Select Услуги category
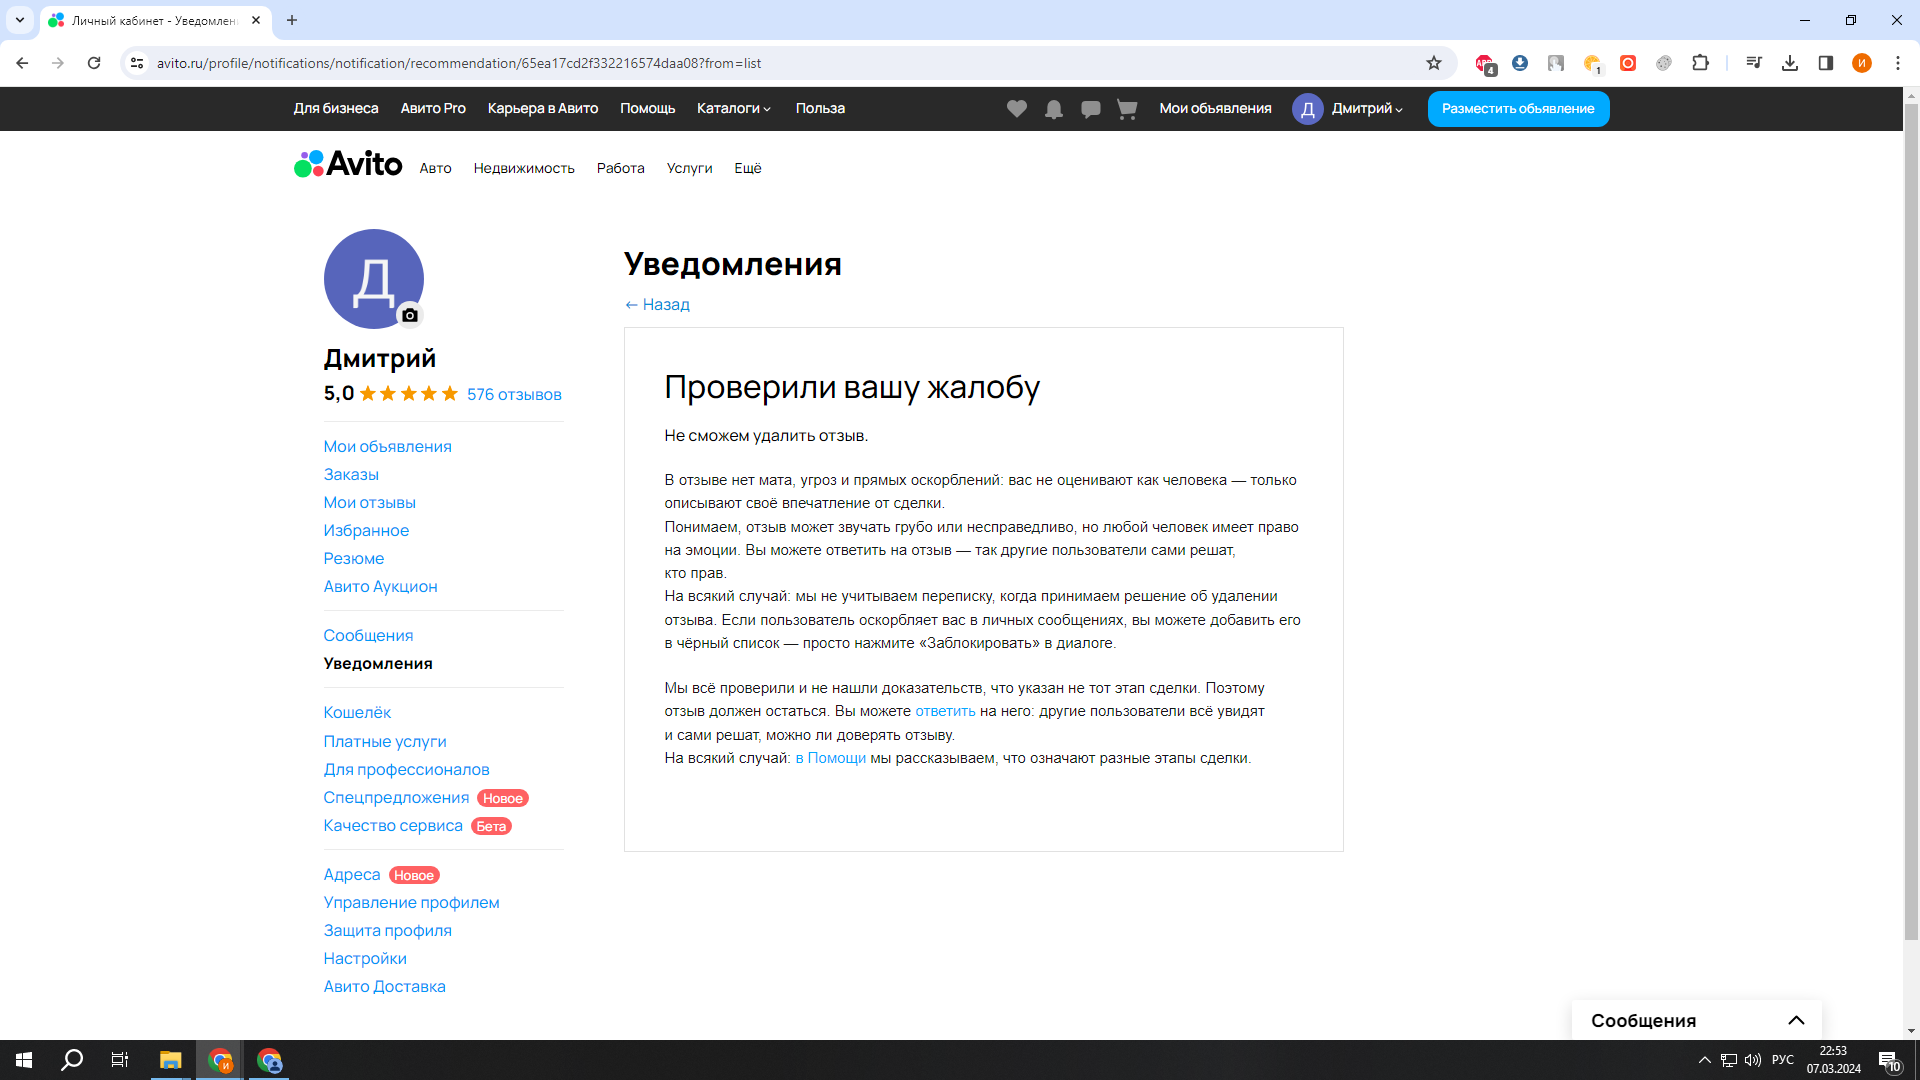 tap(690, 168)
